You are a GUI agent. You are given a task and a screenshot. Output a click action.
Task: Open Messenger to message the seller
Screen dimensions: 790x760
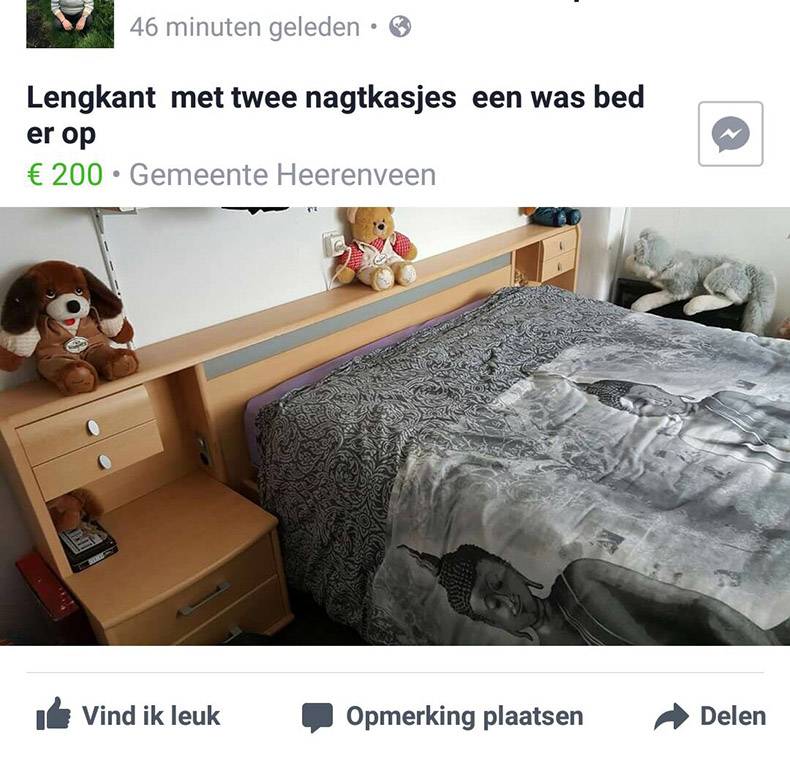pyautogui.click(x=731, y=134)
